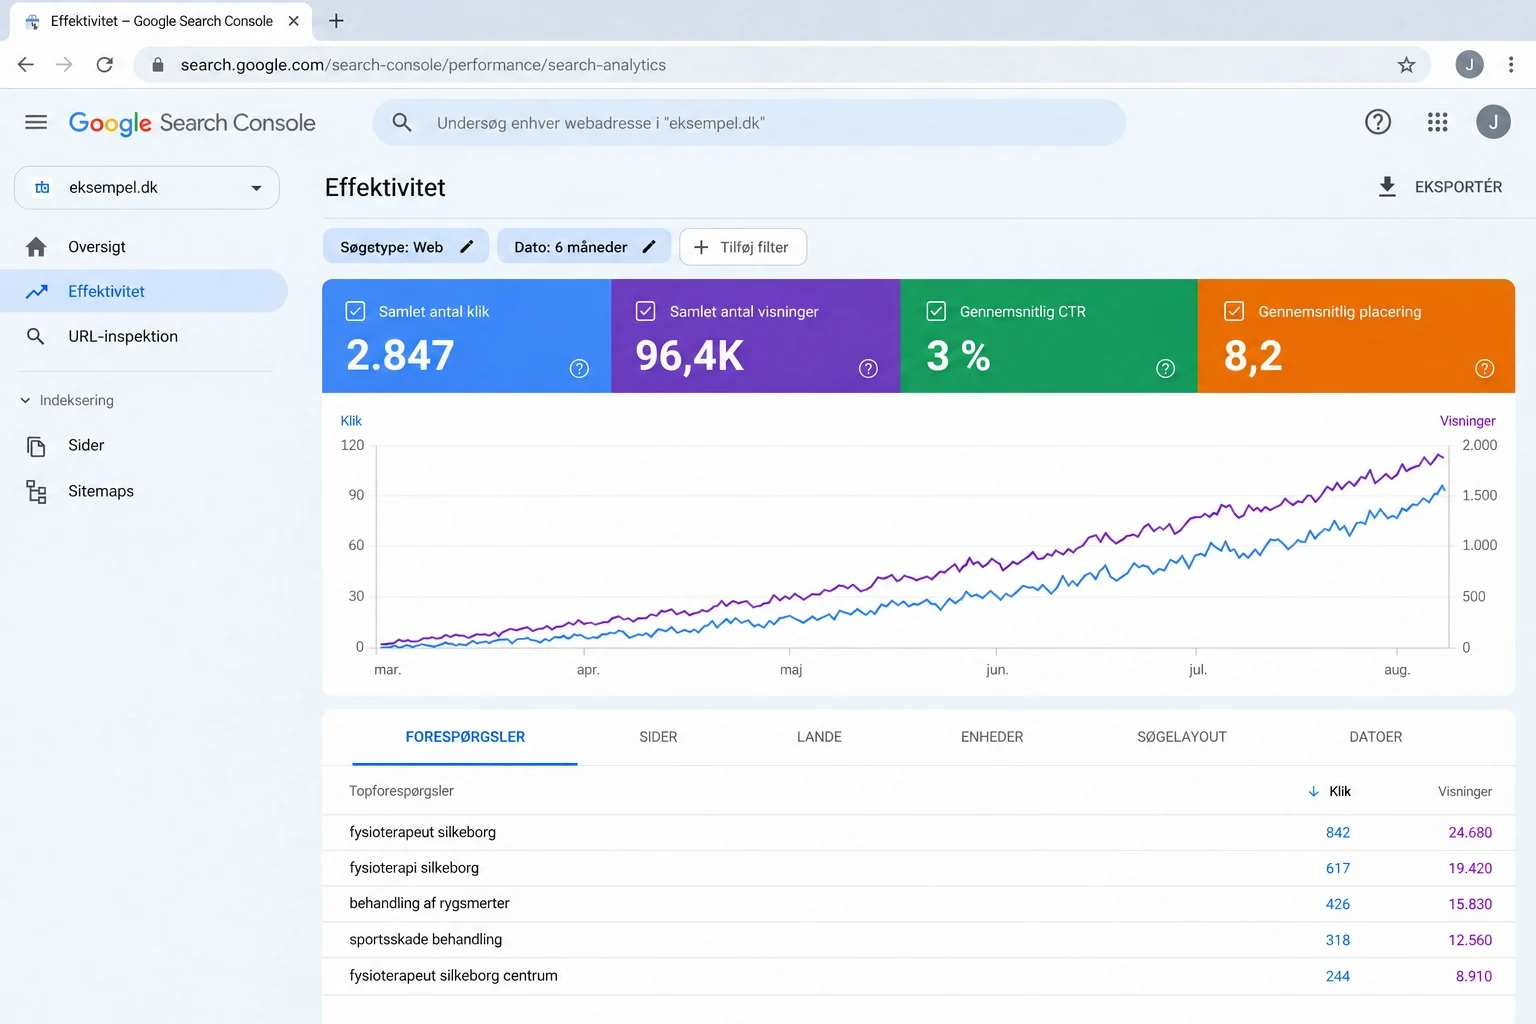Screen dimensions: 1536x1024
Task: Sort by the Visninger column header
Action: (1465, 791)
